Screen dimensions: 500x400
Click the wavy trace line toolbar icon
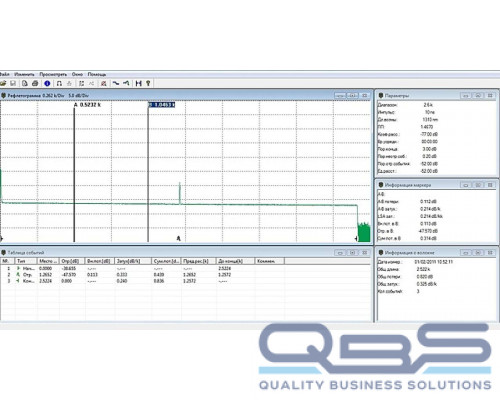pyautogui.click(x=116, y=83)
